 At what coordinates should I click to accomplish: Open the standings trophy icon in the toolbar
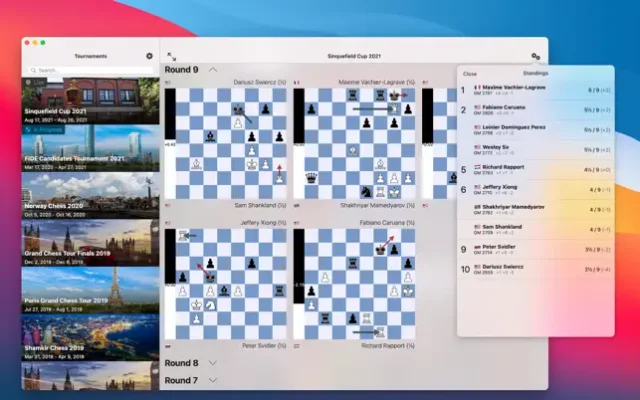(x=536, y=57)
